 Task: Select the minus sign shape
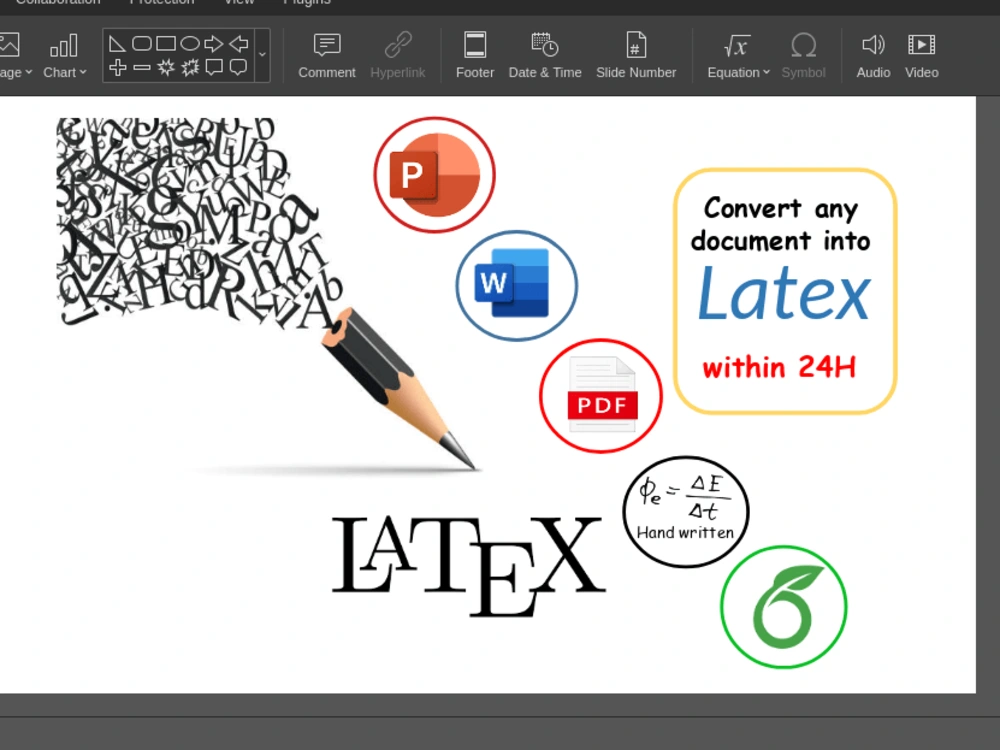pos(142,67)
